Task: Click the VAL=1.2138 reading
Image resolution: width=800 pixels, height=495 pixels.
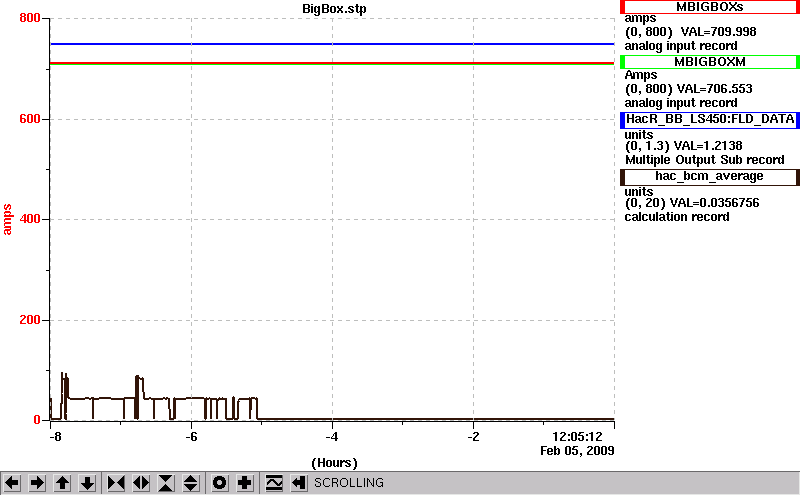Action: point(708,146)
